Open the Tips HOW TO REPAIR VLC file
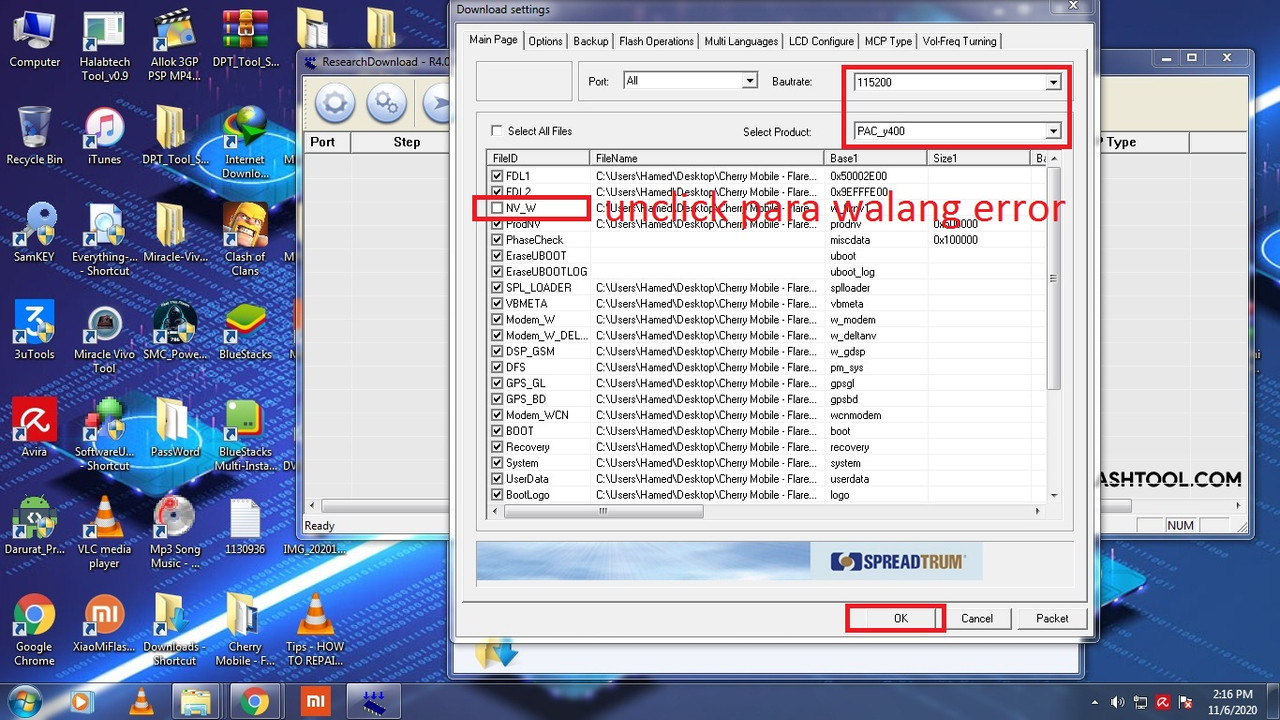1280x720 pixels. [316, 630]
